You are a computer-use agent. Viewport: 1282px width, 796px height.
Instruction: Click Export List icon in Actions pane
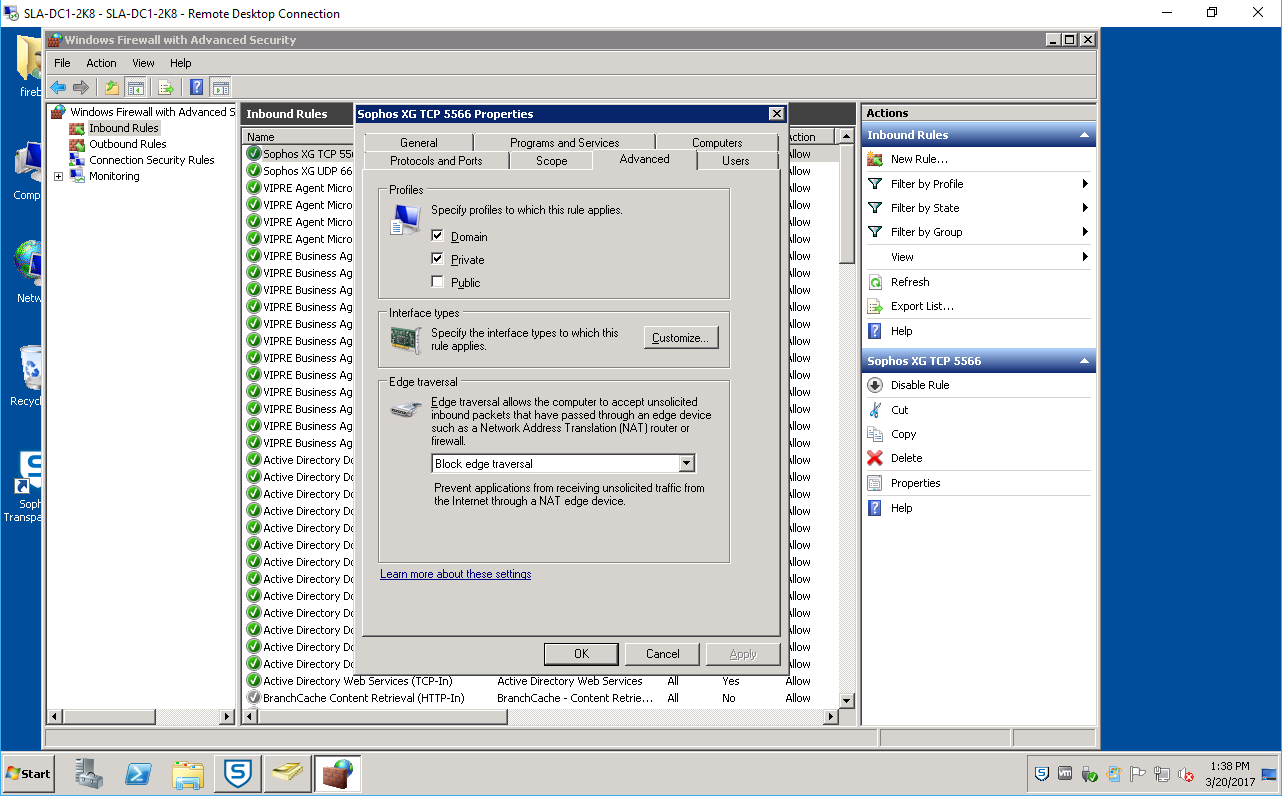click(875, 306)
